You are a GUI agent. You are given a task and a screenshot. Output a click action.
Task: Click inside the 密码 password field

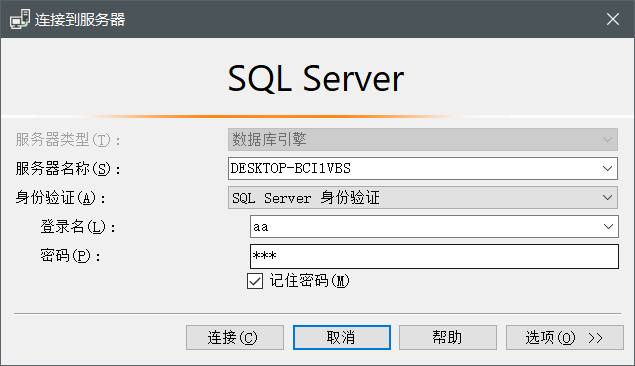pyautogui.click(x=434, y=256)
